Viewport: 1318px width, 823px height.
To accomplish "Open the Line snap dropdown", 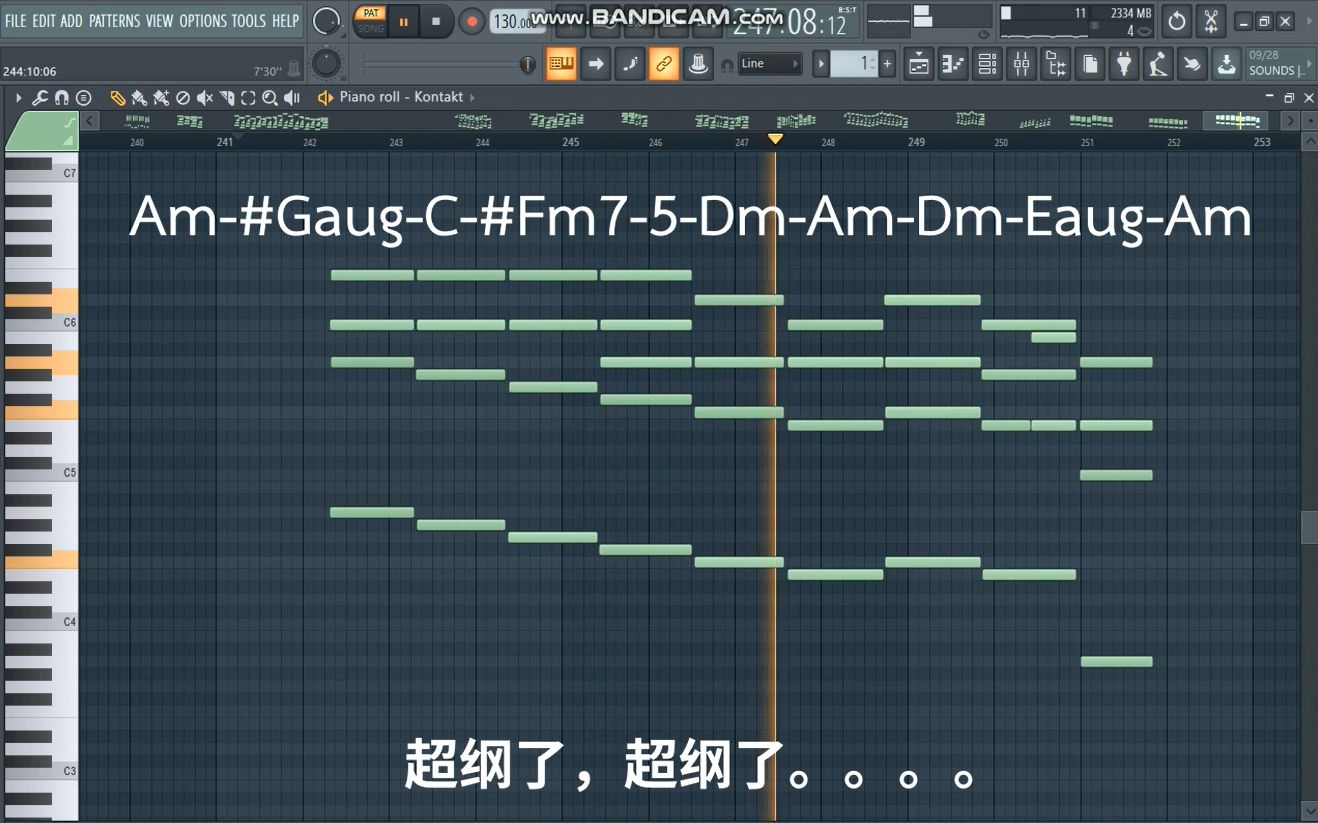I will [x=769, y=64].
